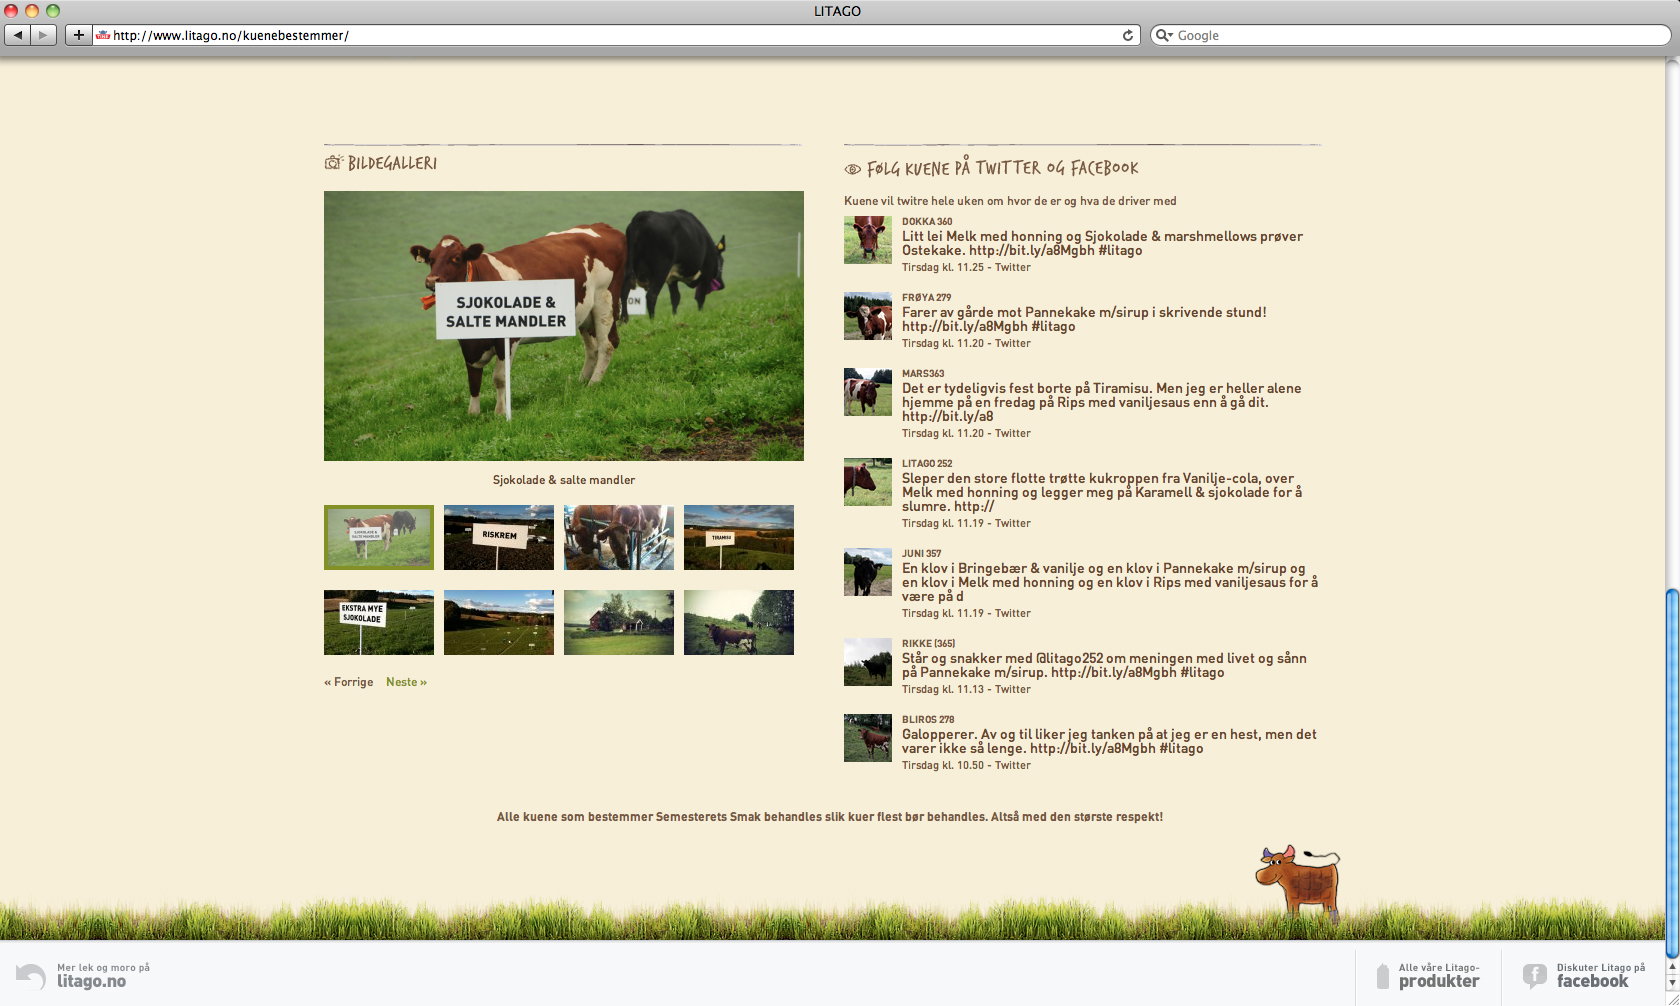Reload the page with refresh icon
Viewport: 1680px width, 1006px height.
(x=1128, y=35)
